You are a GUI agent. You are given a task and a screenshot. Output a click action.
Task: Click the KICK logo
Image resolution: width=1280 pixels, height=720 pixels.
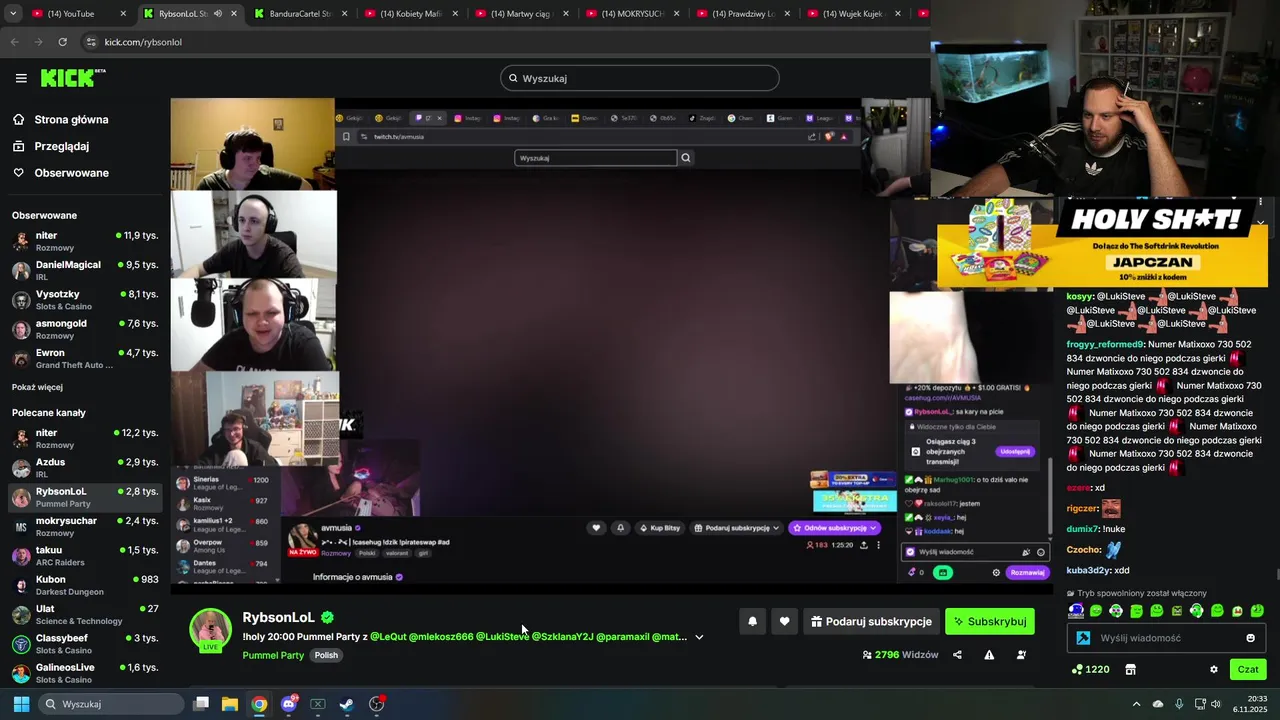click(x=72, y=78)
